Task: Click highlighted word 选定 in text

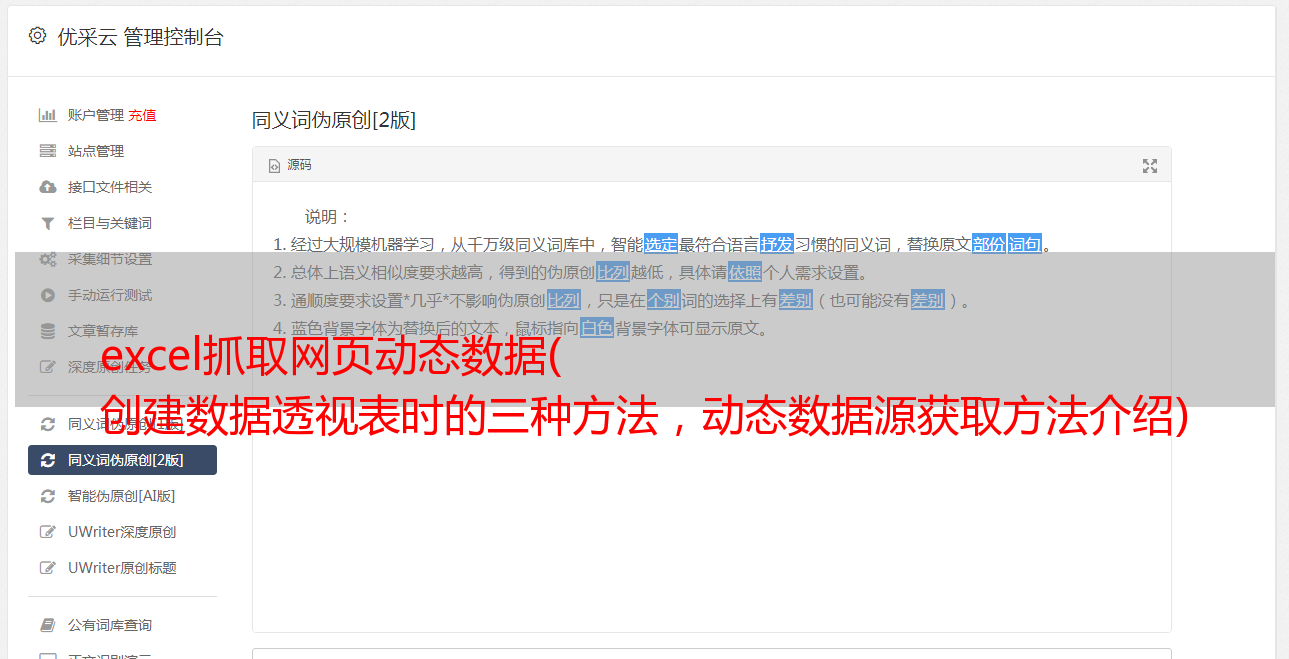Action: point(661,244)
